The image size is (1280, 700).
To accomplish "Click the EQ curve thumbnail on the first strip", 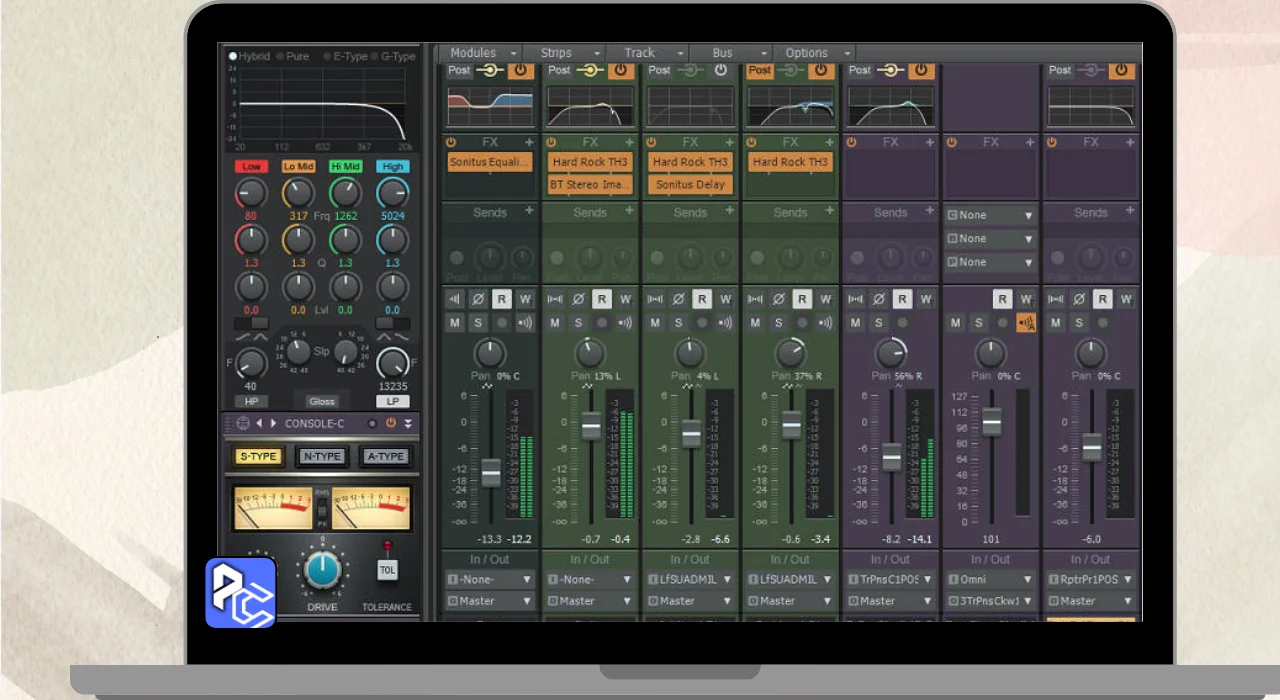I will point(490,106).
